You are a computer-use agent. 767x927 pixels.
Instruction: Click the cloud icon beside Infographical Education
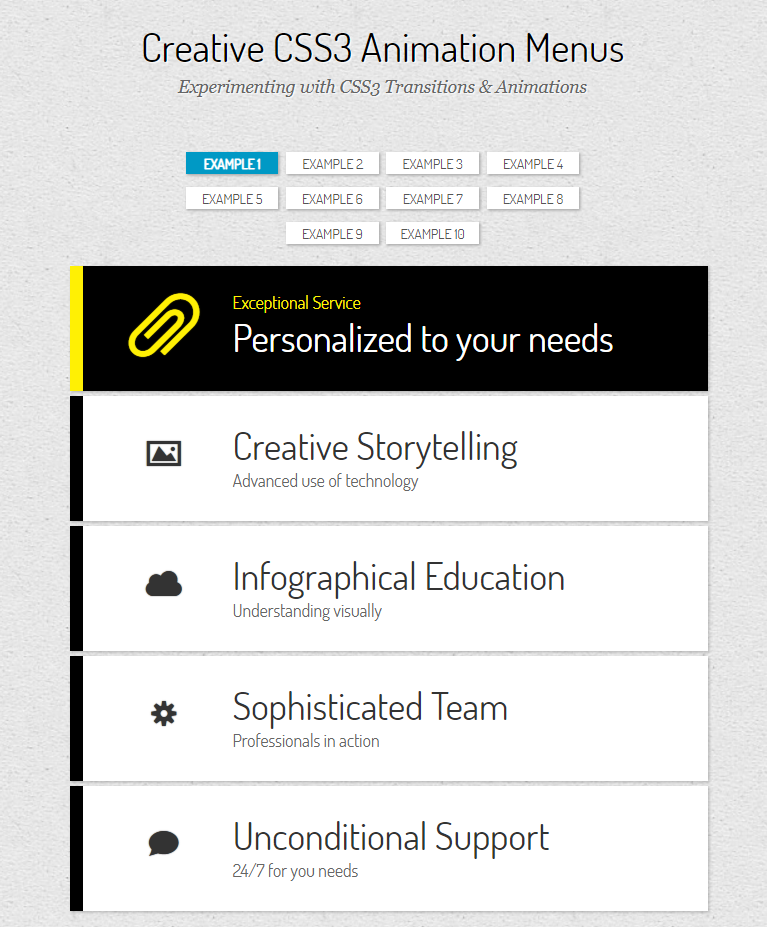tap(164, 584)
